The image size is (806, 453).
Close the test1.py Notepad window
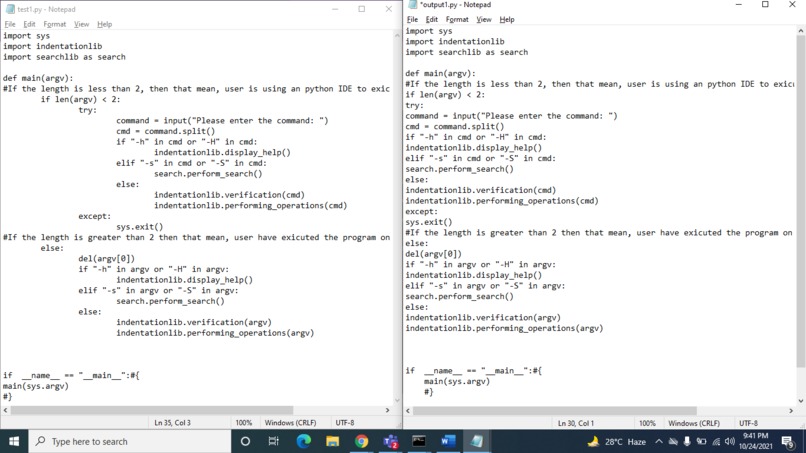389,9
